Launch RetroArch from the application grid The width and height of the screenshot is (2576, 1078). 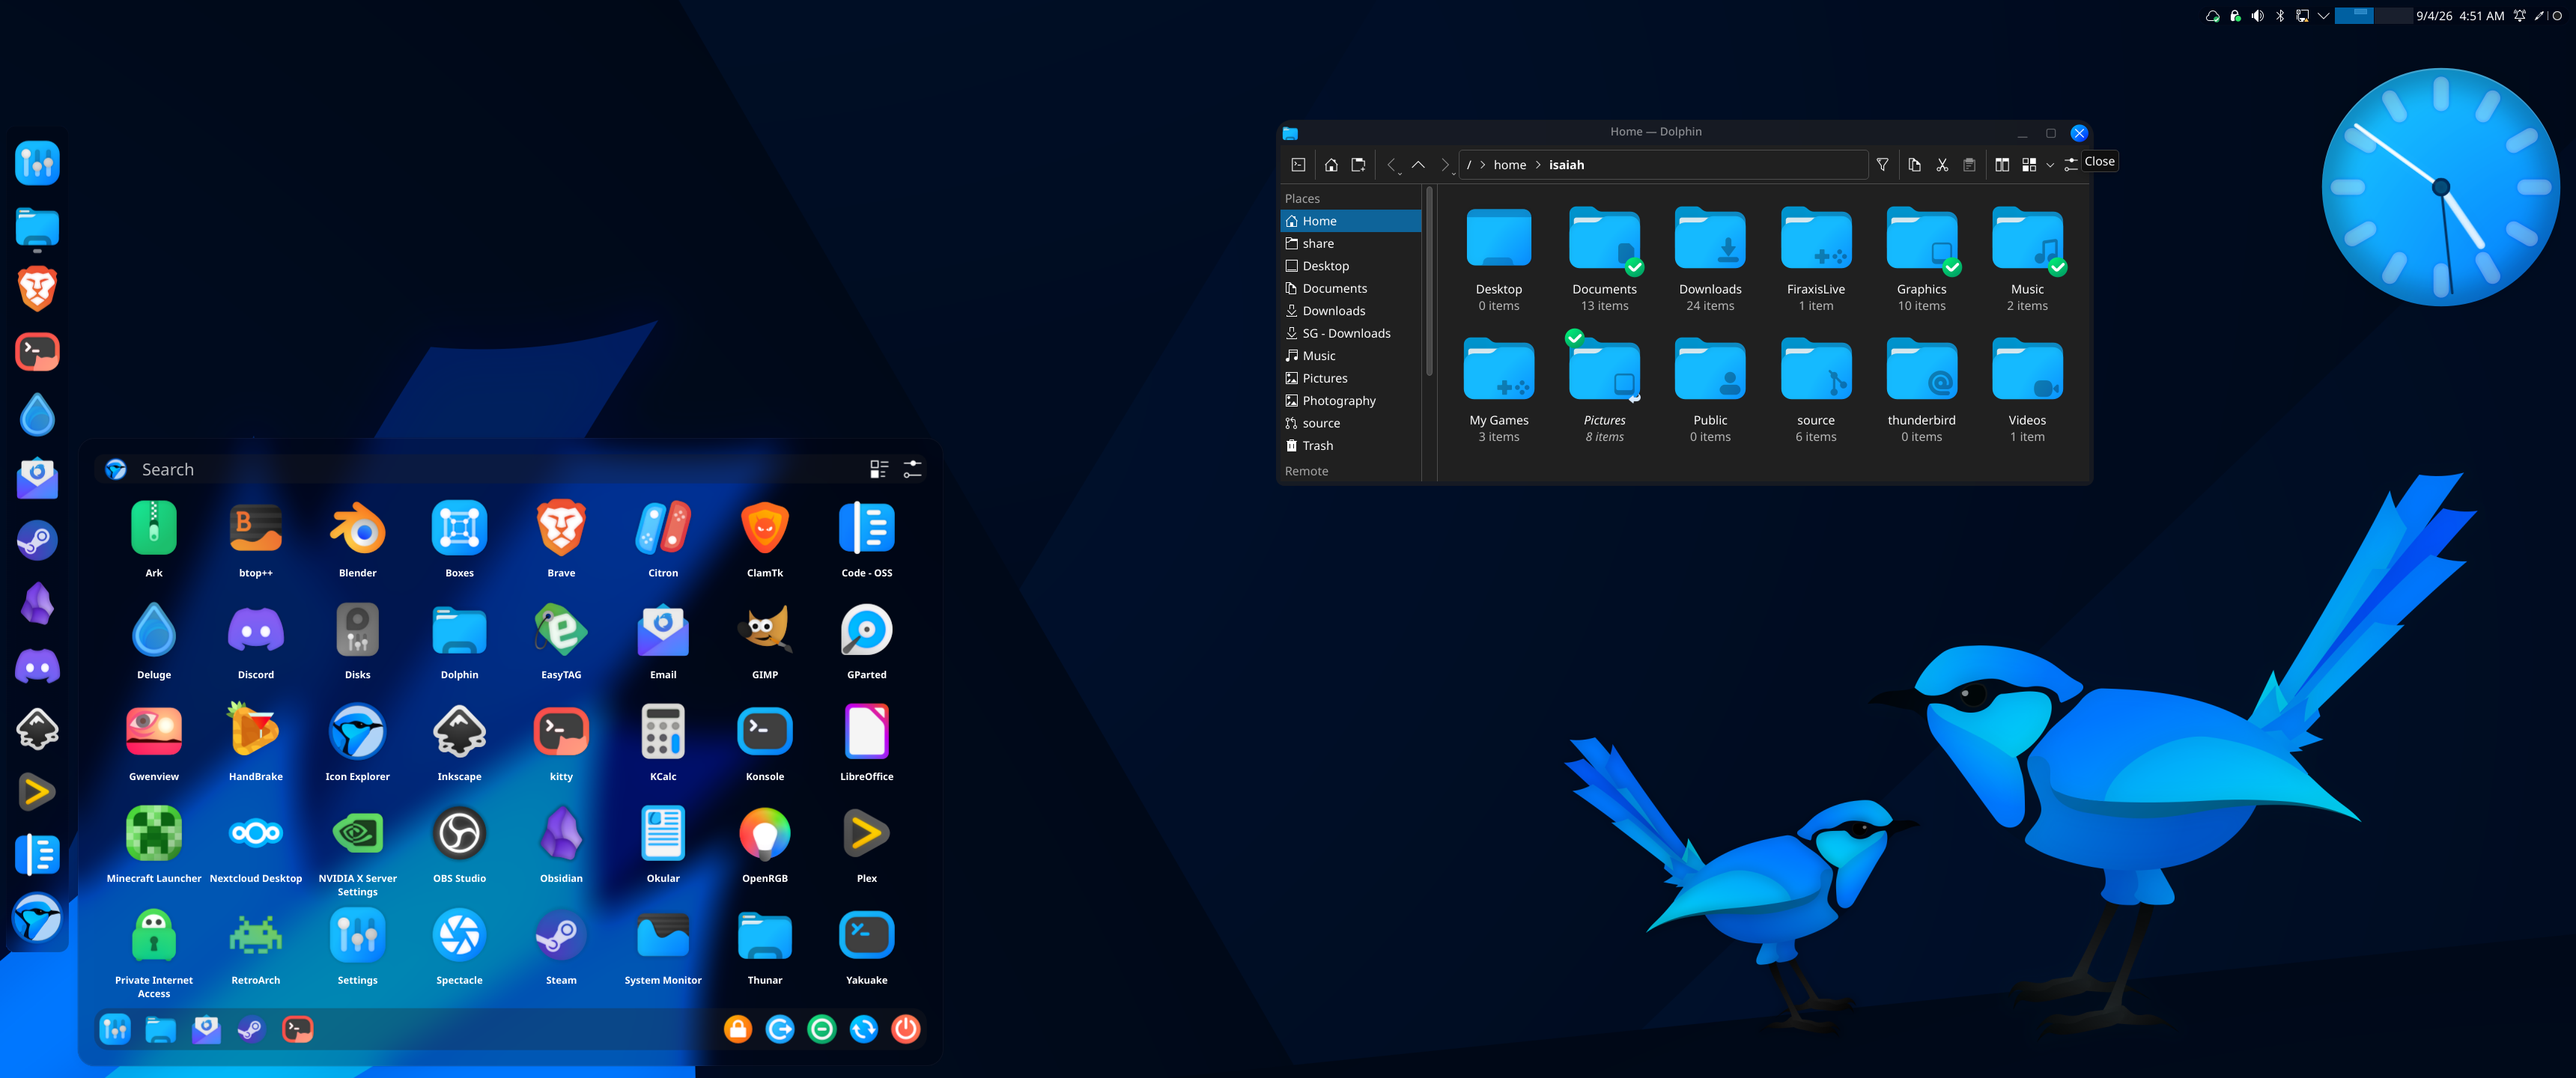[255, 947]
